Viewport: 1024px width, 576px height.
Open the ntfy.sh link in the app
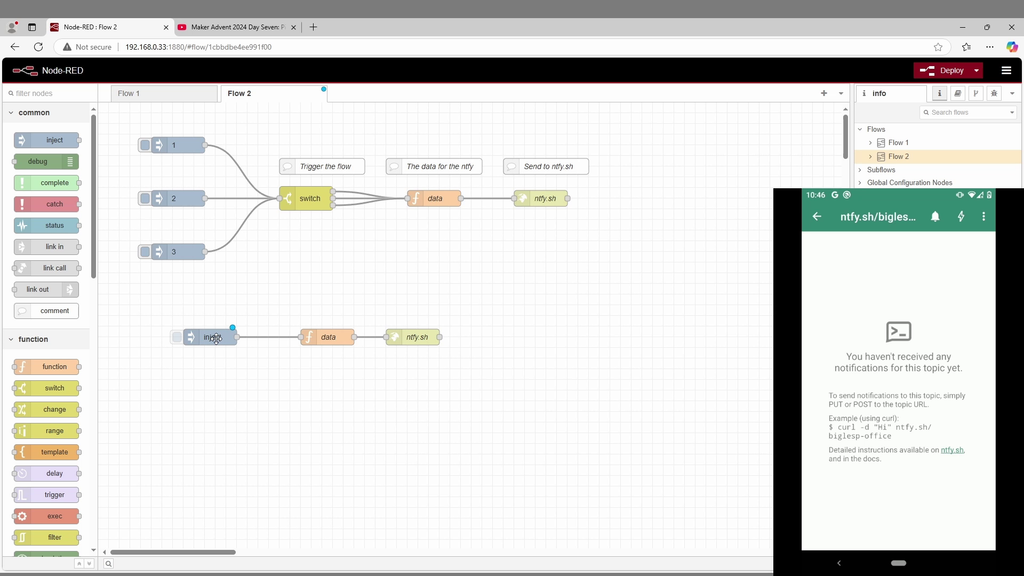[952, 450]
